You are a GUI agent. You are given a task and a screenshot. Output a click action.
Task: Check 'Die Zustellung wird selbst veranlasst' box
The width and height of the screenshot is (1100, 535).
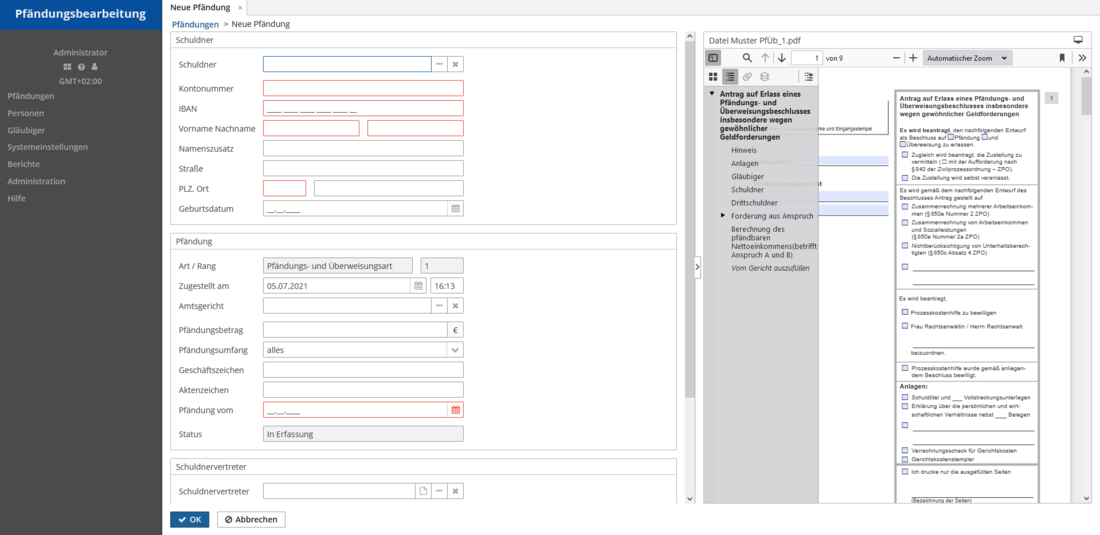905,178
